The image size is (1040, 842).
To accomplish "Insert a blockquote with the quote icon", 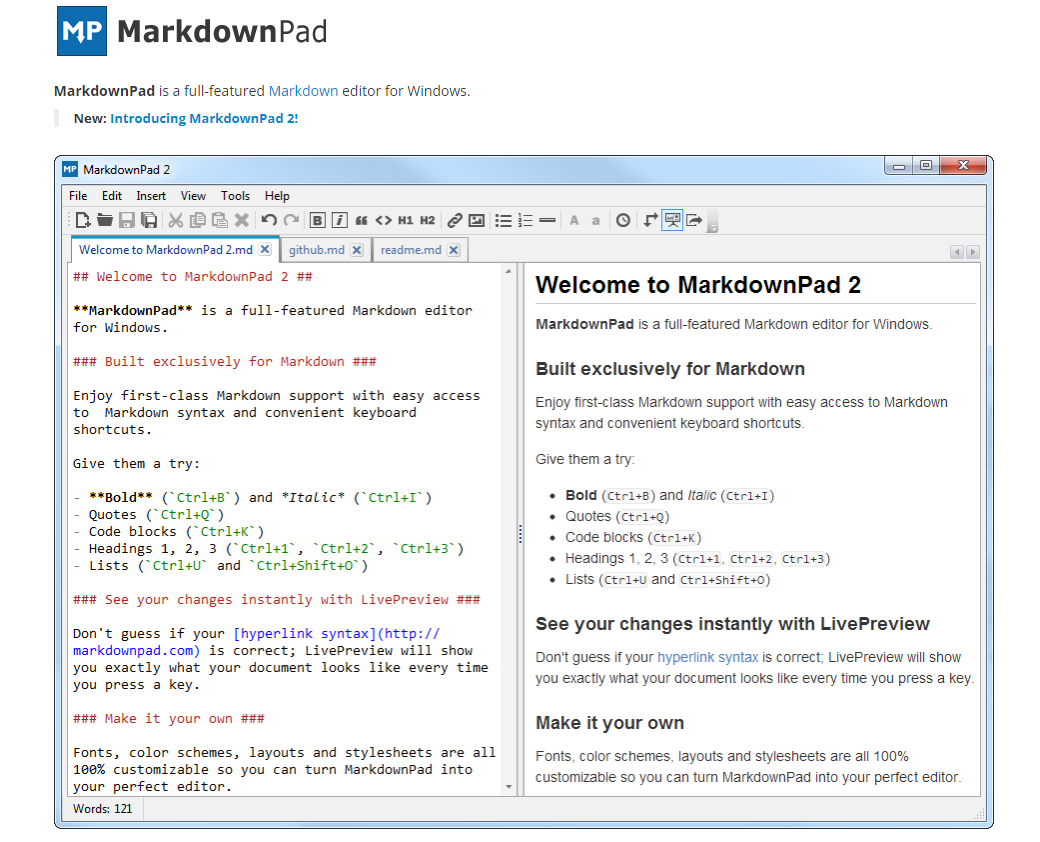I will coord(361,220).
